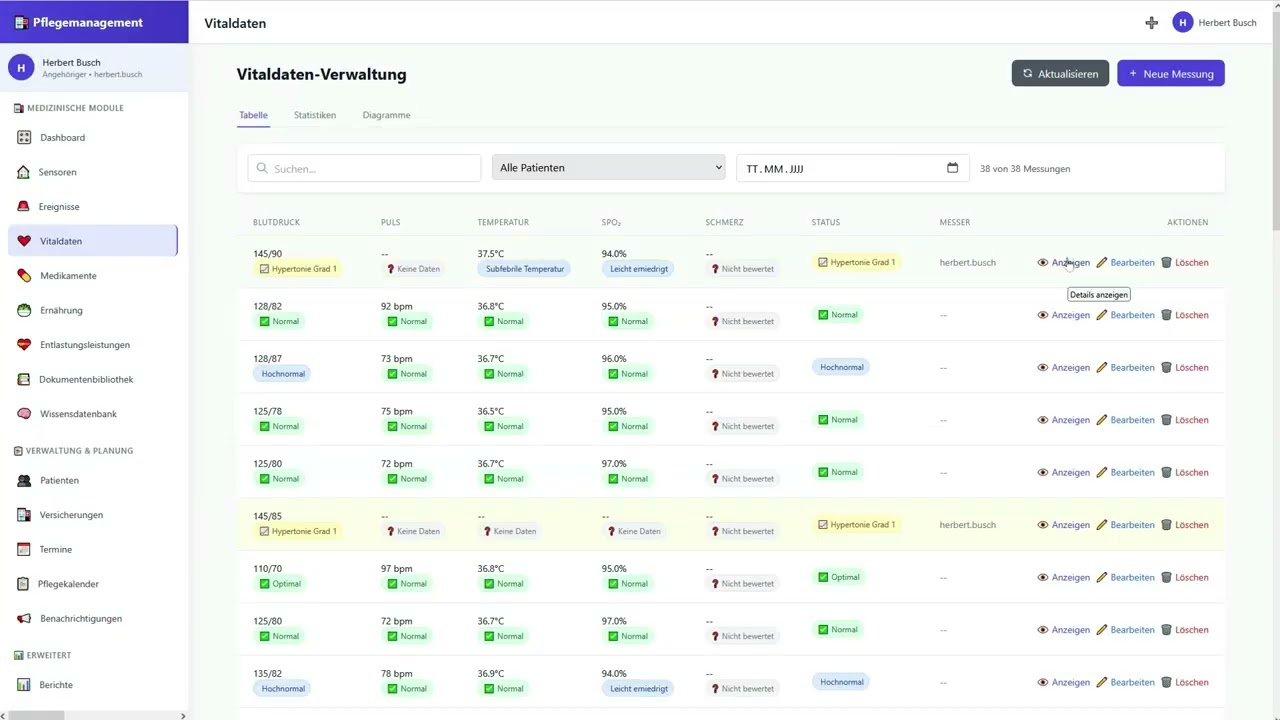Click the Subfebrile Temperatur badge
The width and height of the screenshot is (1280, 720).
pos(524,269)
